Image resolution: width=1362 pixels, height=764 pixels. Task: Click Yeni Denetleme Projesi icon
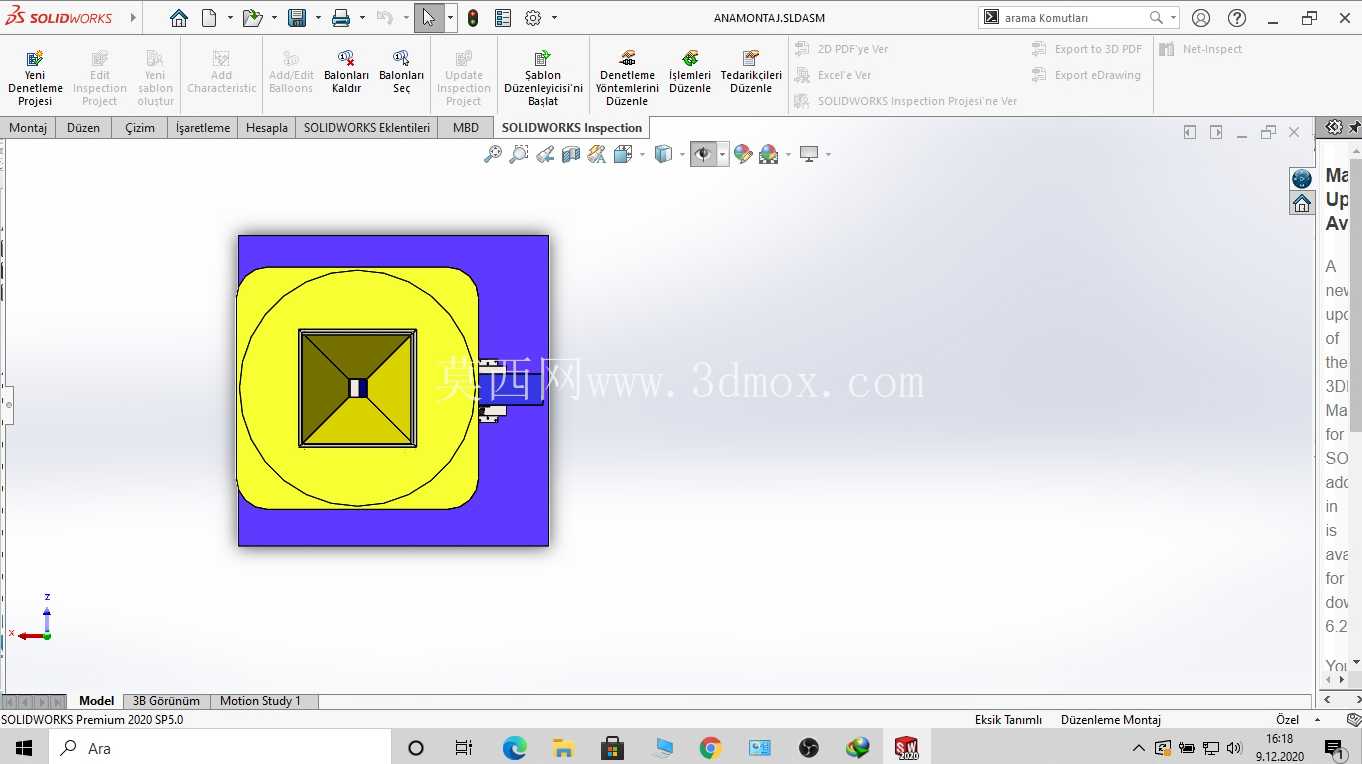35,78
